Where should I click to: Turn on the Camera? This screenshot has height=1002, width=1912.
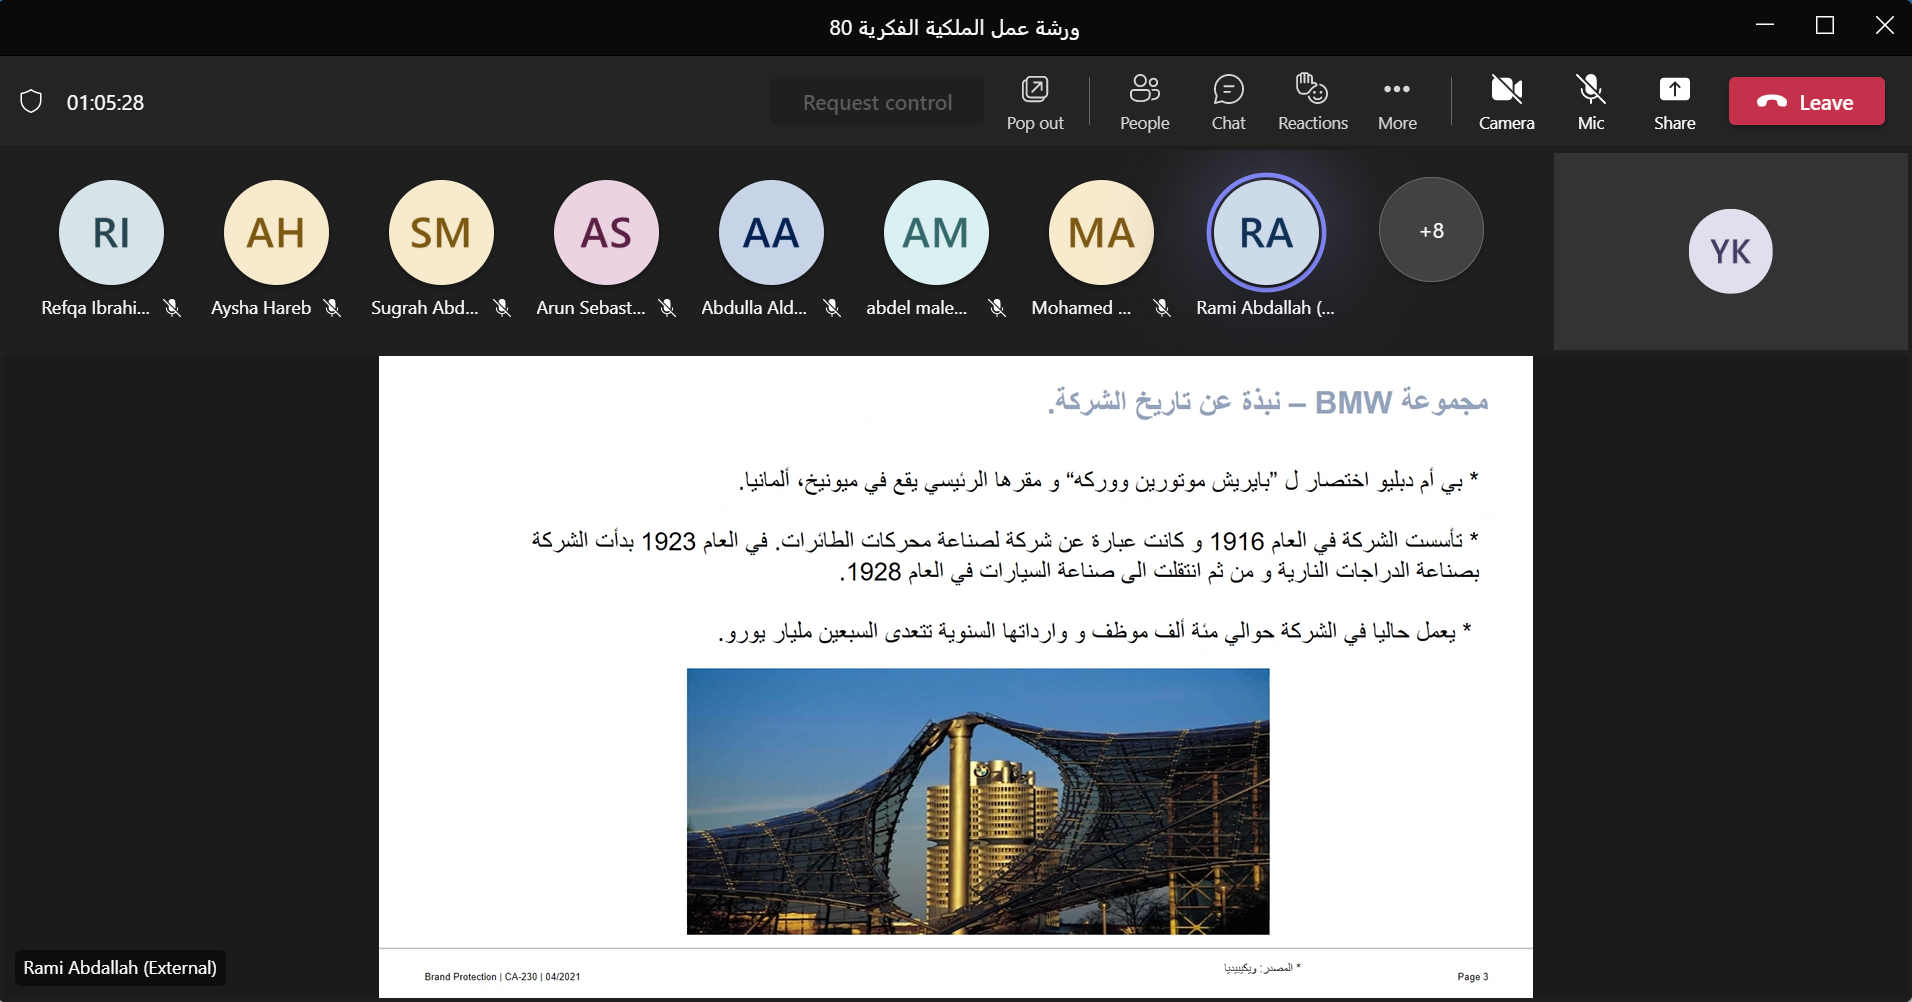point(1506,102)
